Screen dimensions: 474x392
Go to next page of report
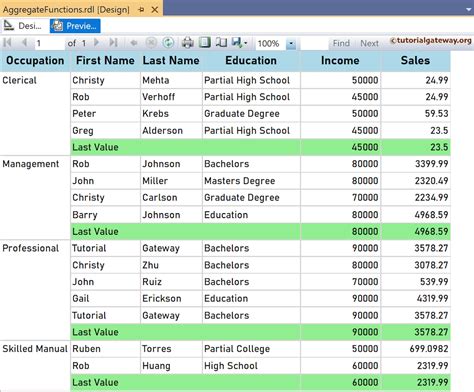pyautogui.click(x=97, y=43)
